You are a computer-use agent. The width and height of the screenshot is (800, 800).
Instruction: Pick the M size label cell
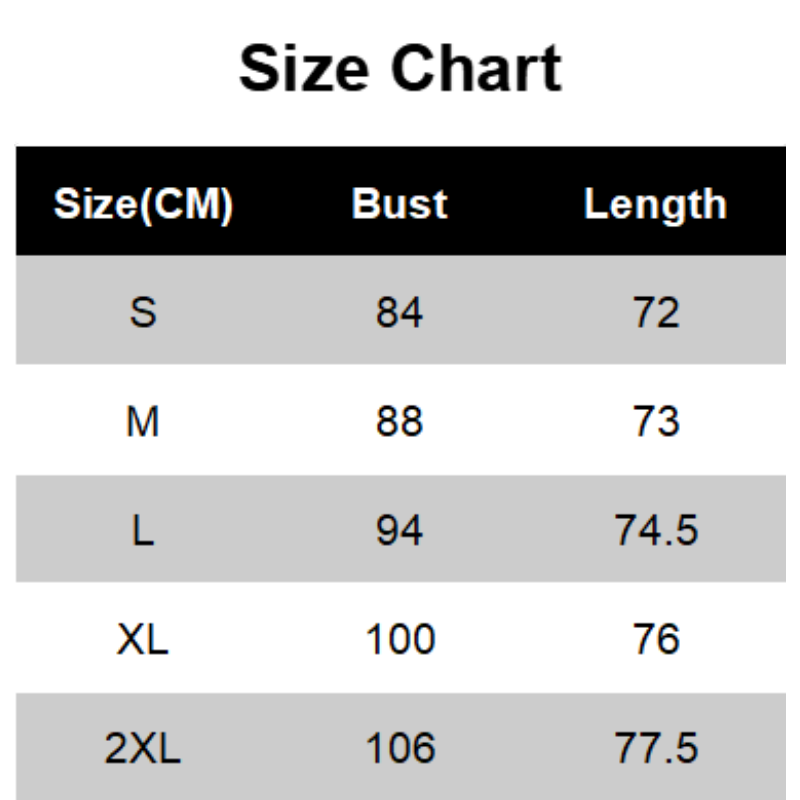pyautogui.click(x=143, y=422)
